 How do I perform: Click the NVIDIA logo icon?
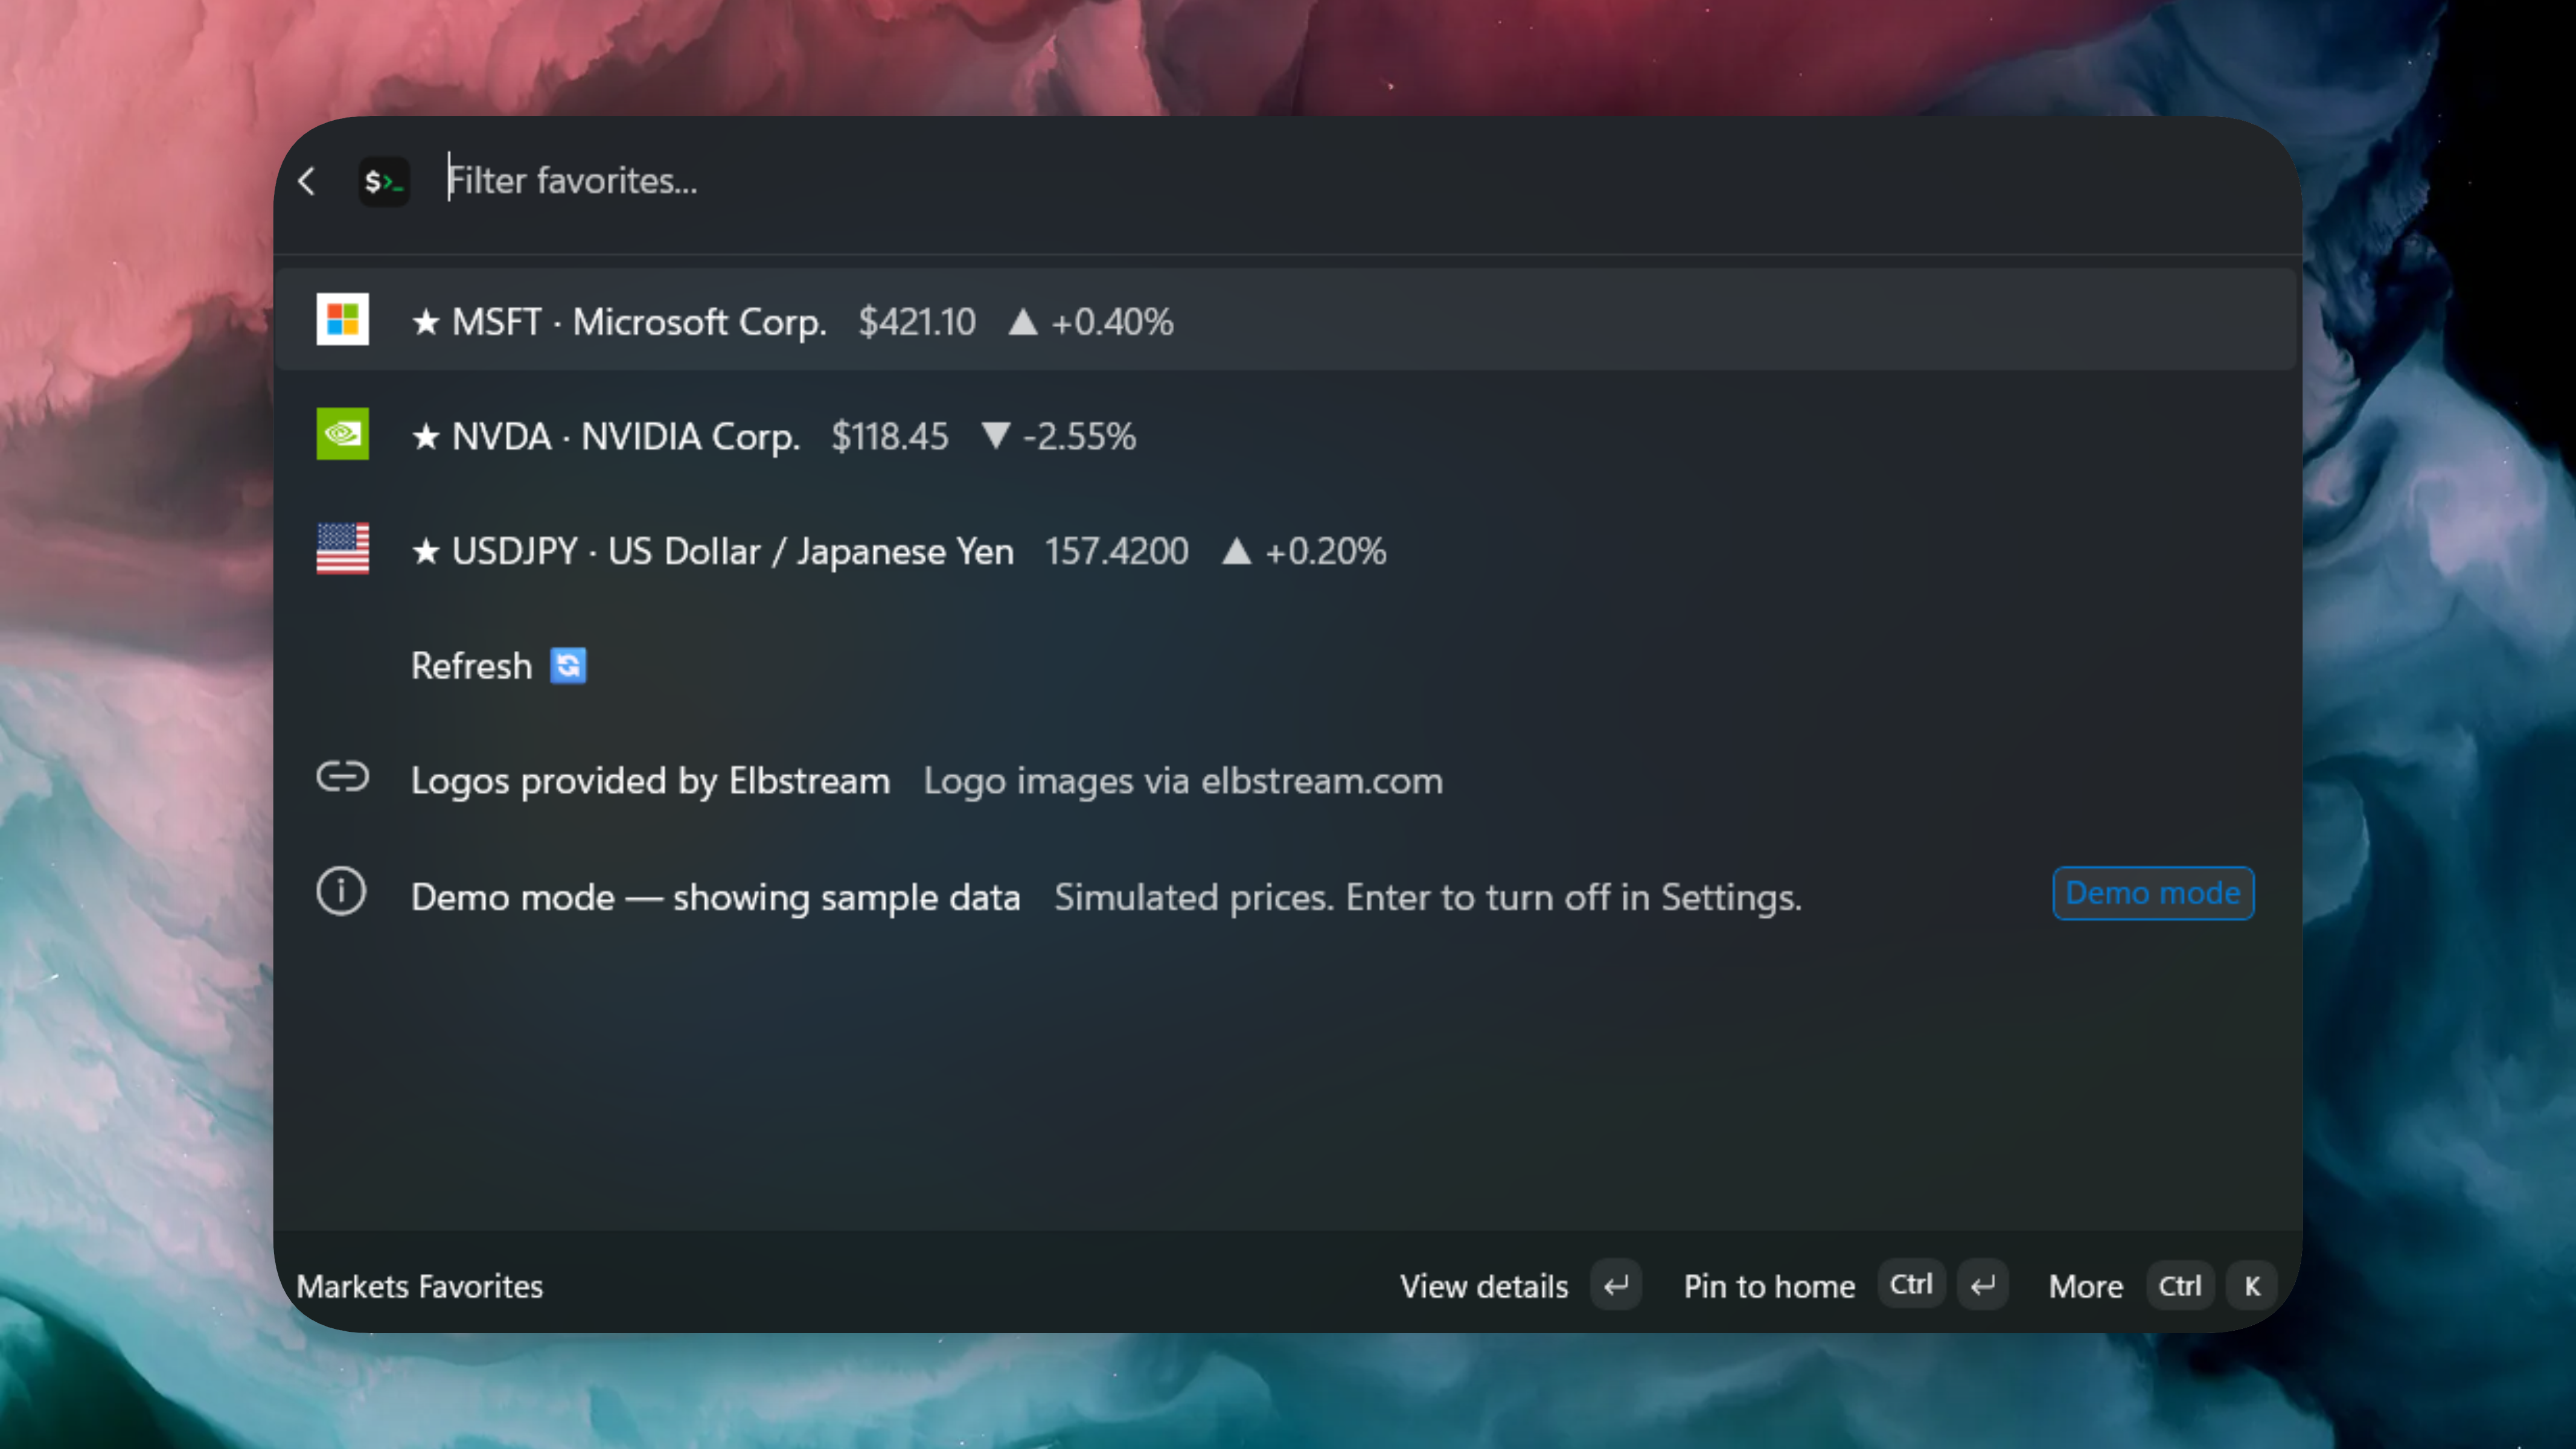coord(342,434)
